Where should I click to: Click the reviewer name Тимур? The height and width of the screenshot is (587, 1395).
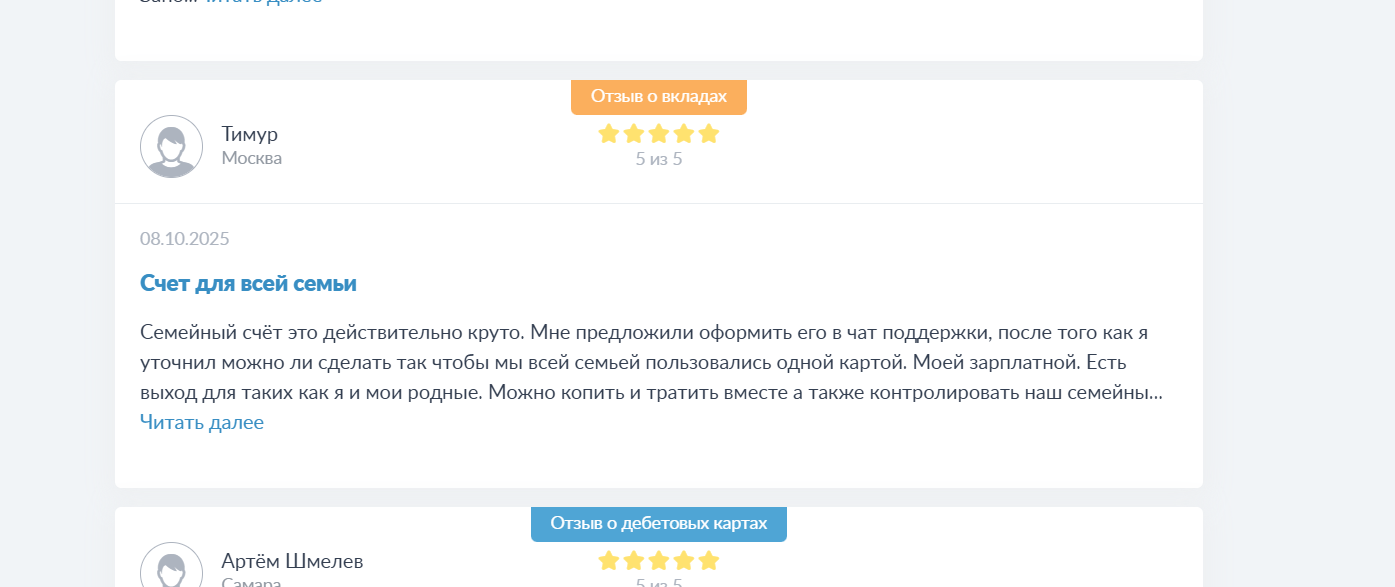250,134
